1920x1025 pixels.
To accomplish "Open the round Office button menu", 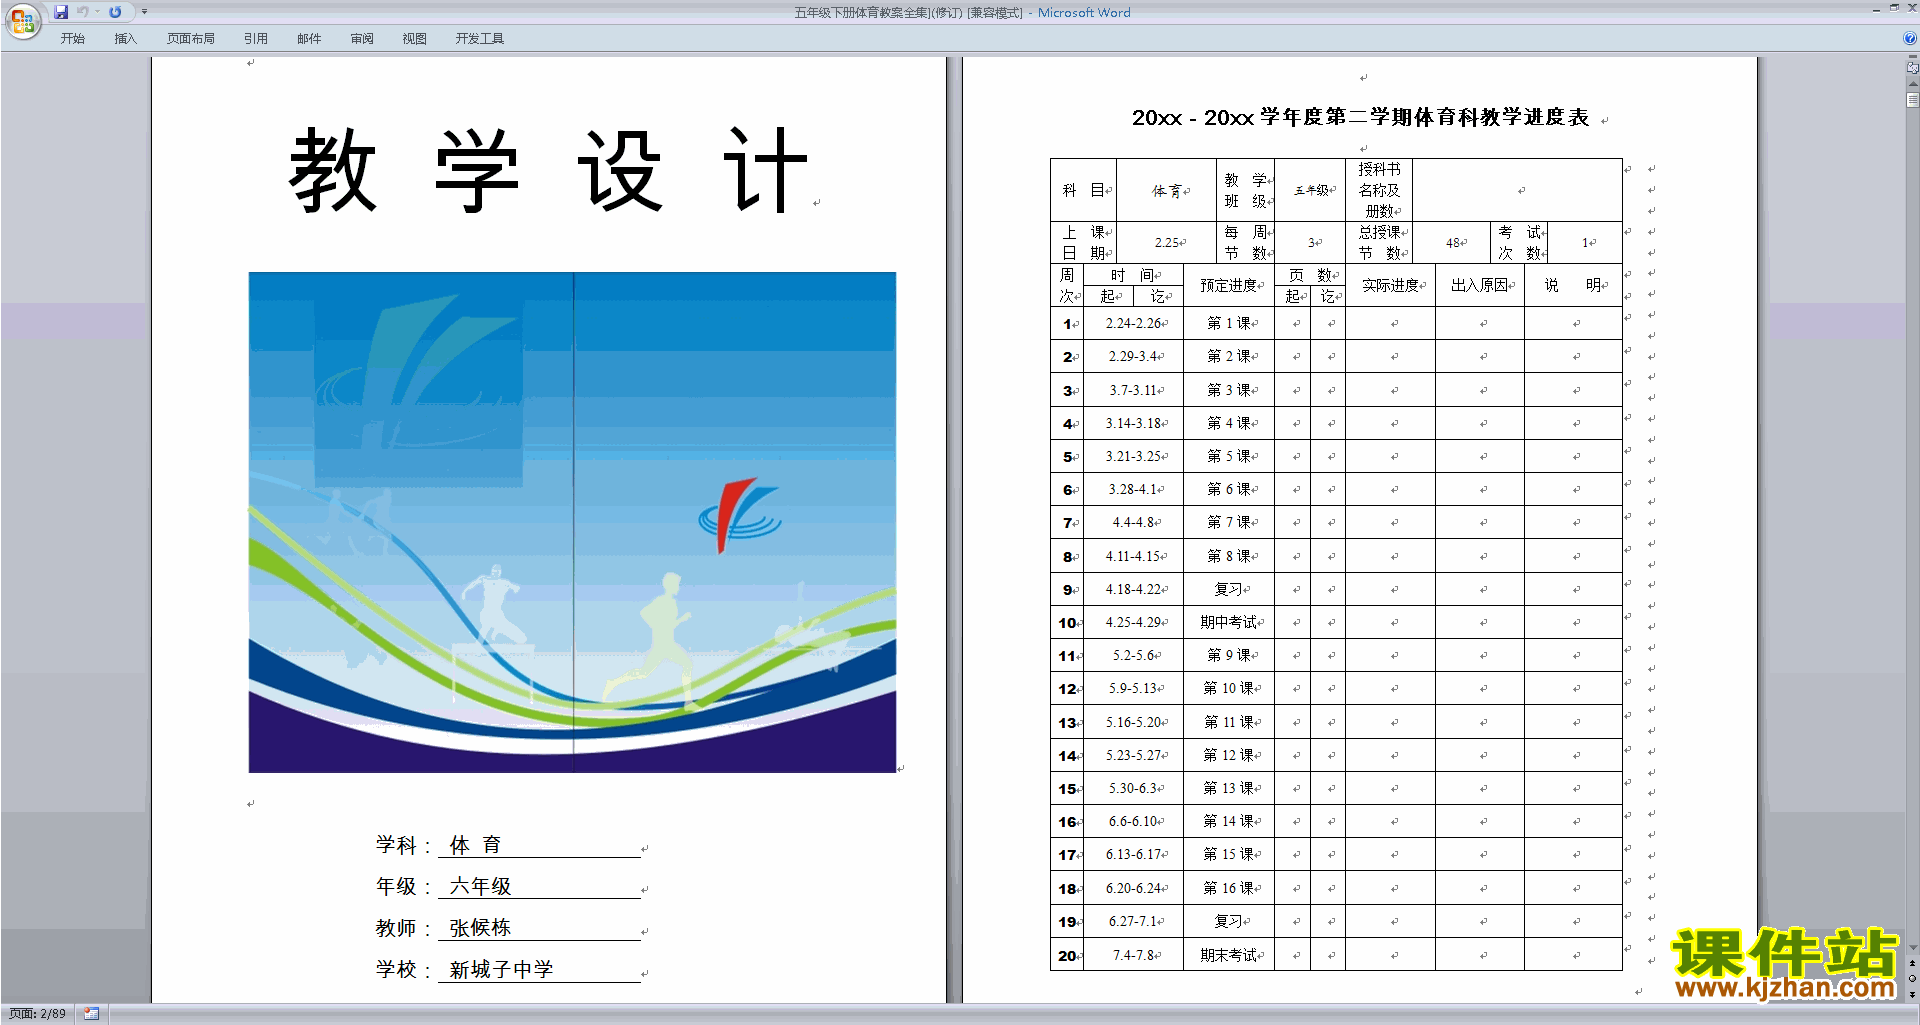I will [22, 21].
